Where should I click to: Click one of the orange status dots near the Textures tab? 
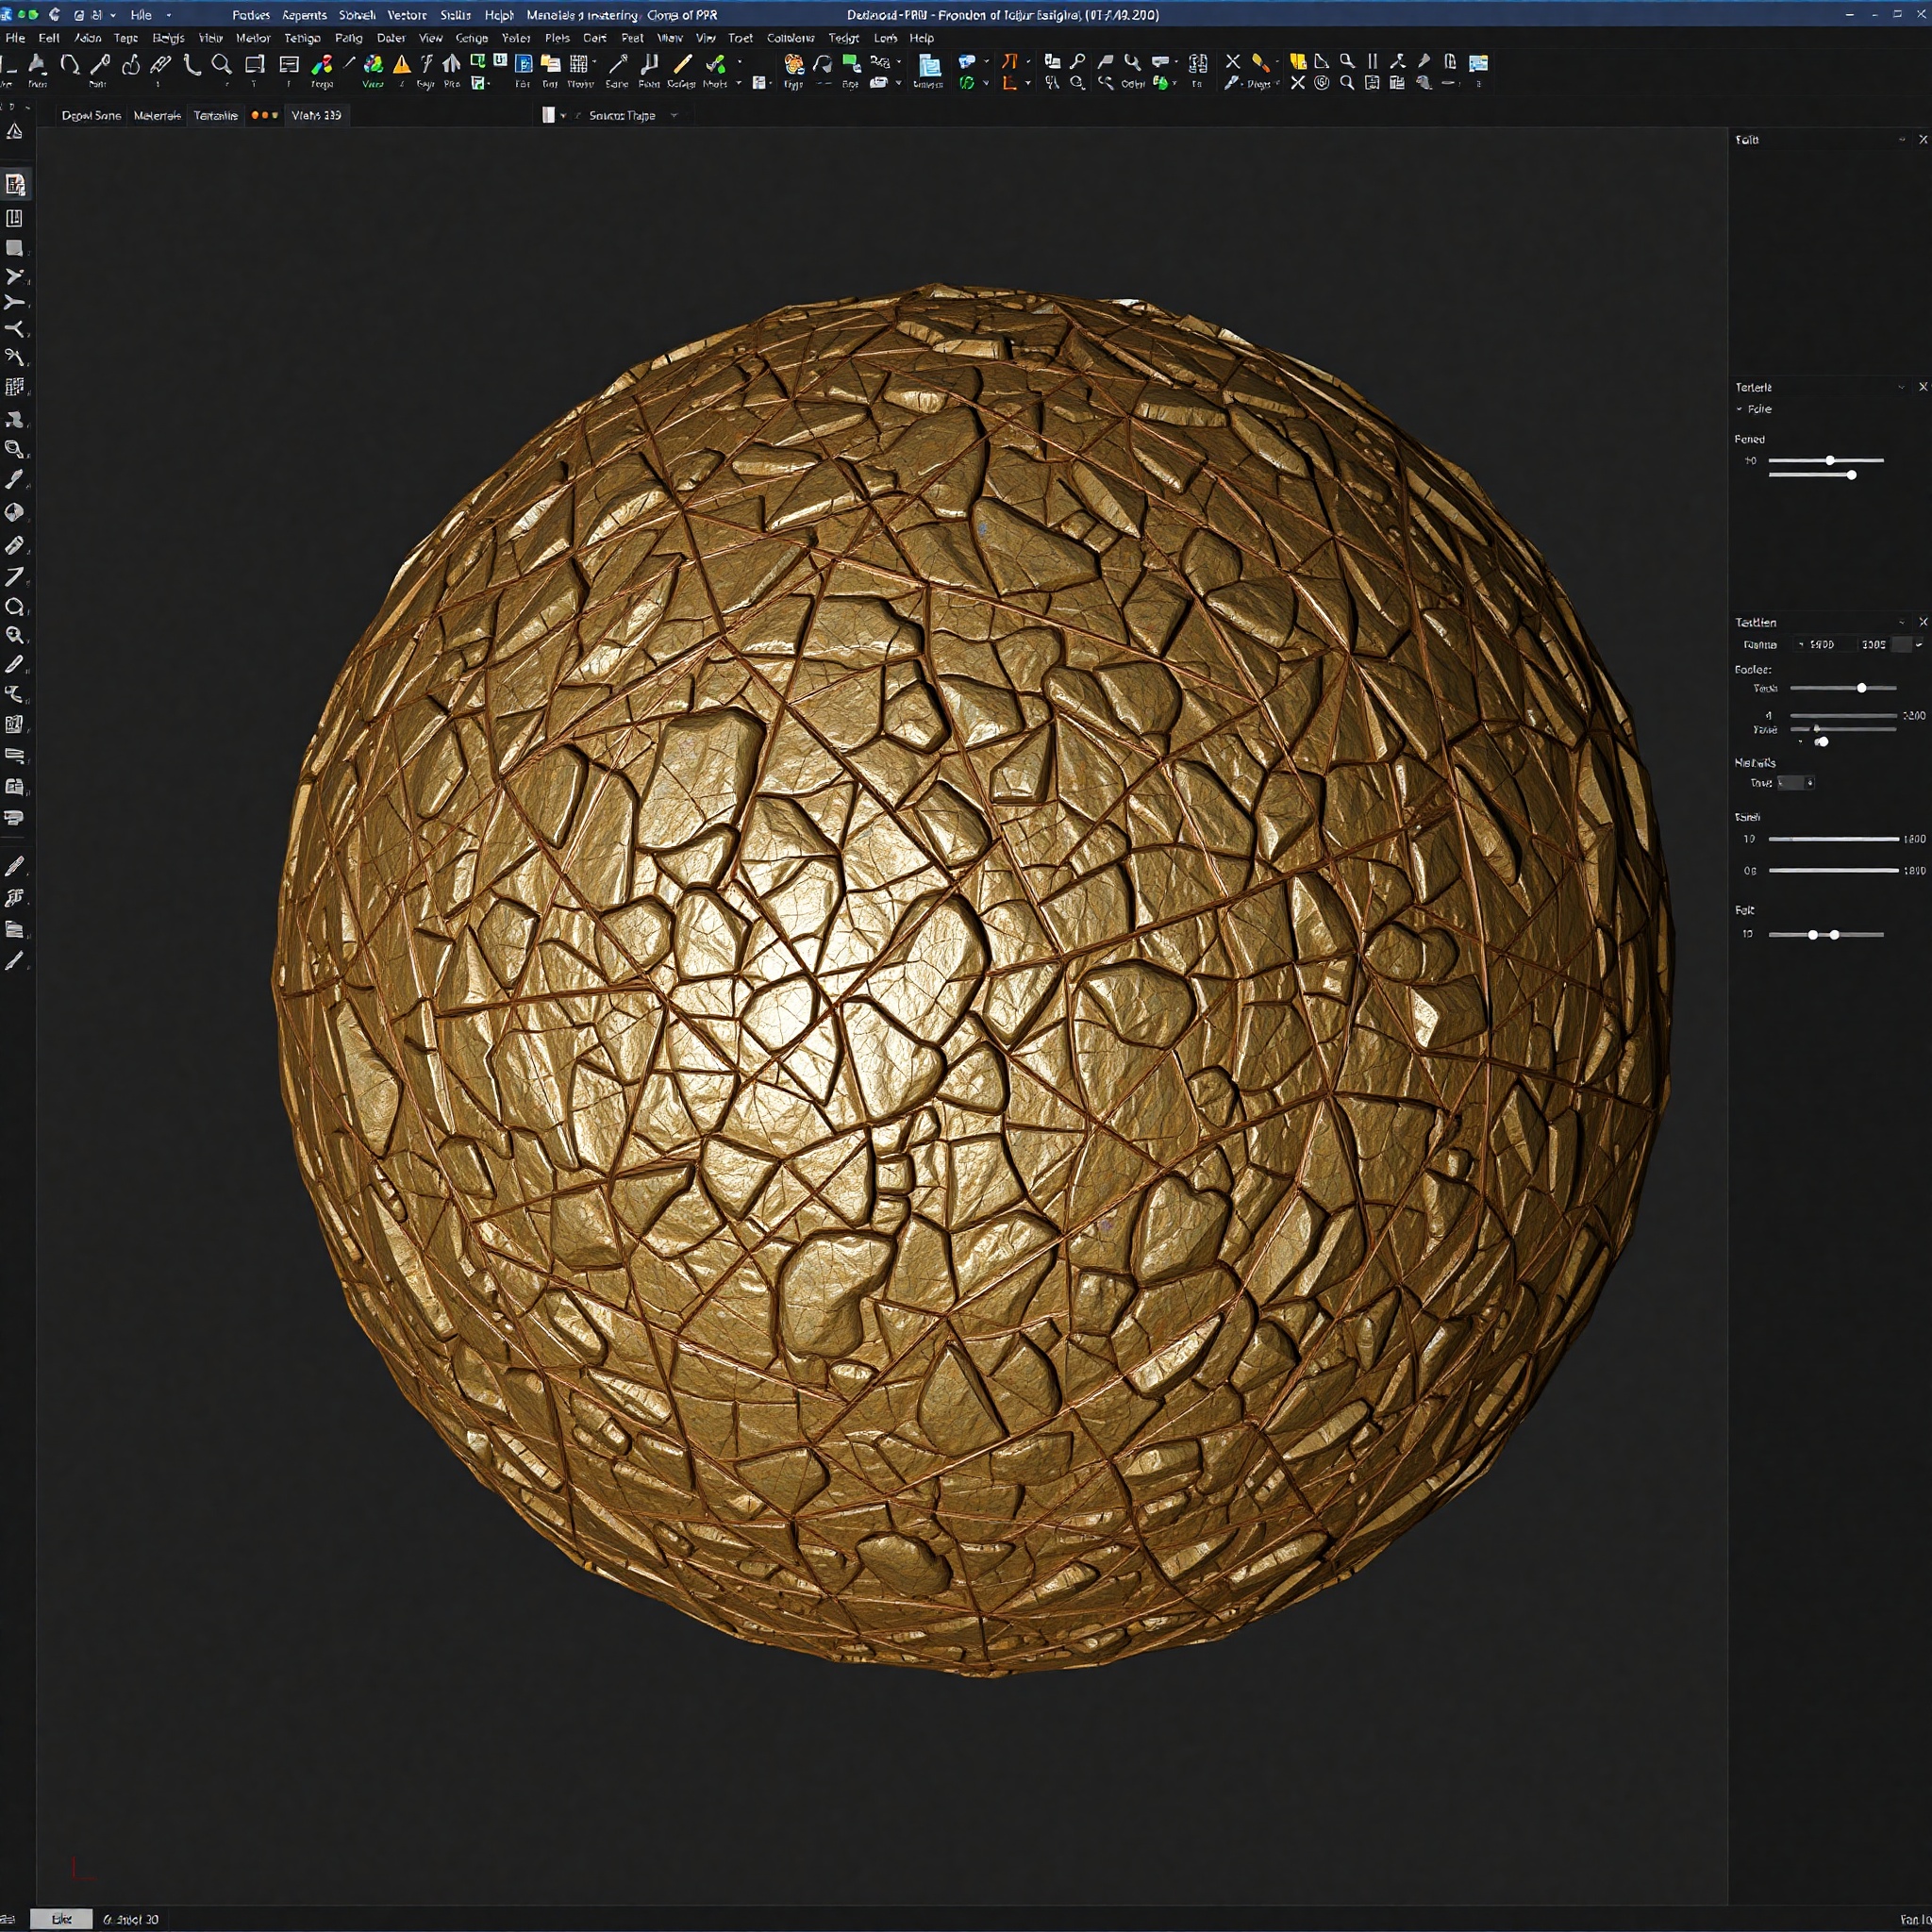[255, 116]
